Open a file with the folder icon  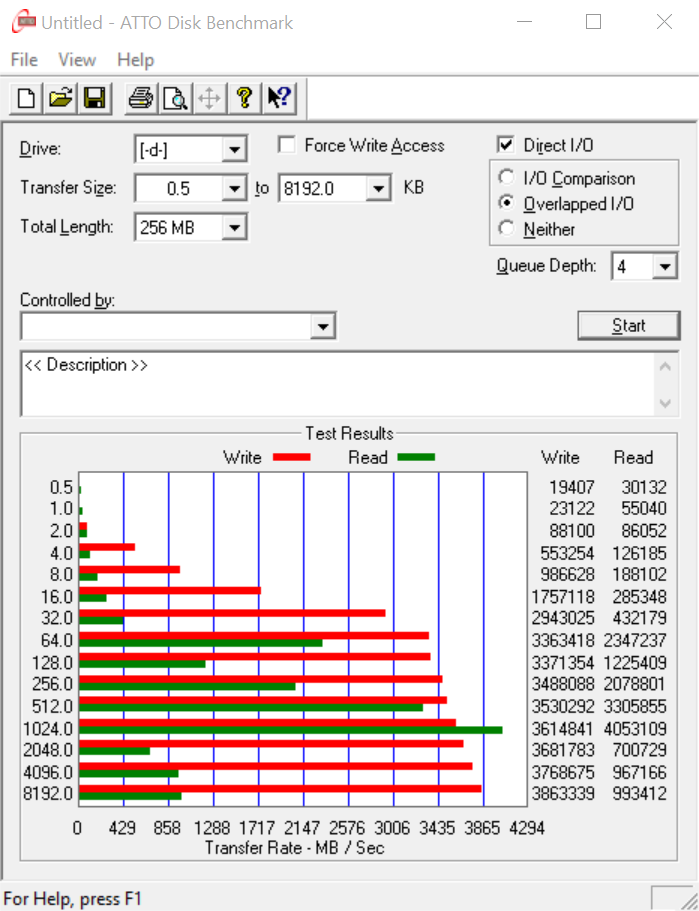tap(60, 98)
